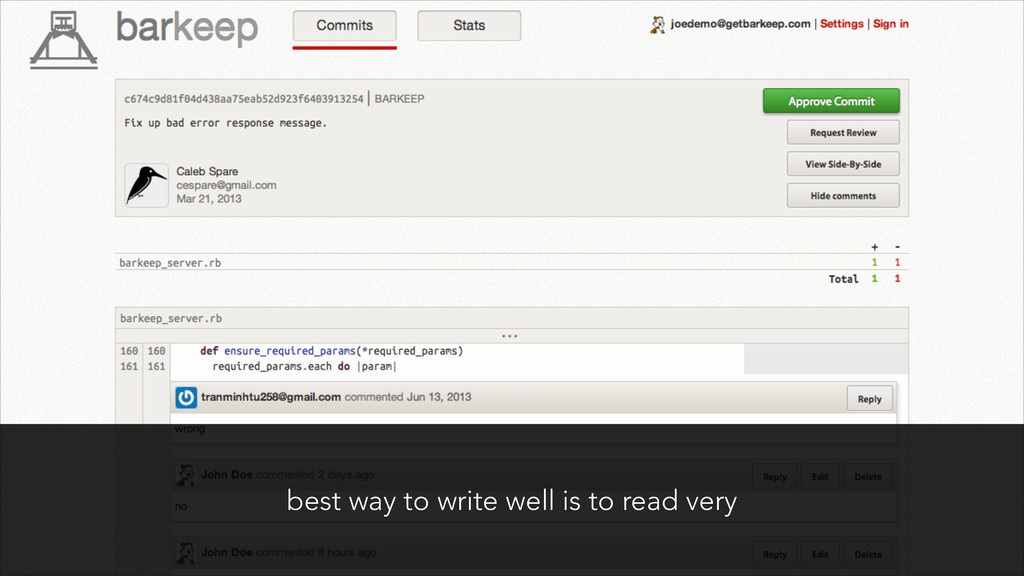Click the commit SHA hash text

(x=244, y=99)
